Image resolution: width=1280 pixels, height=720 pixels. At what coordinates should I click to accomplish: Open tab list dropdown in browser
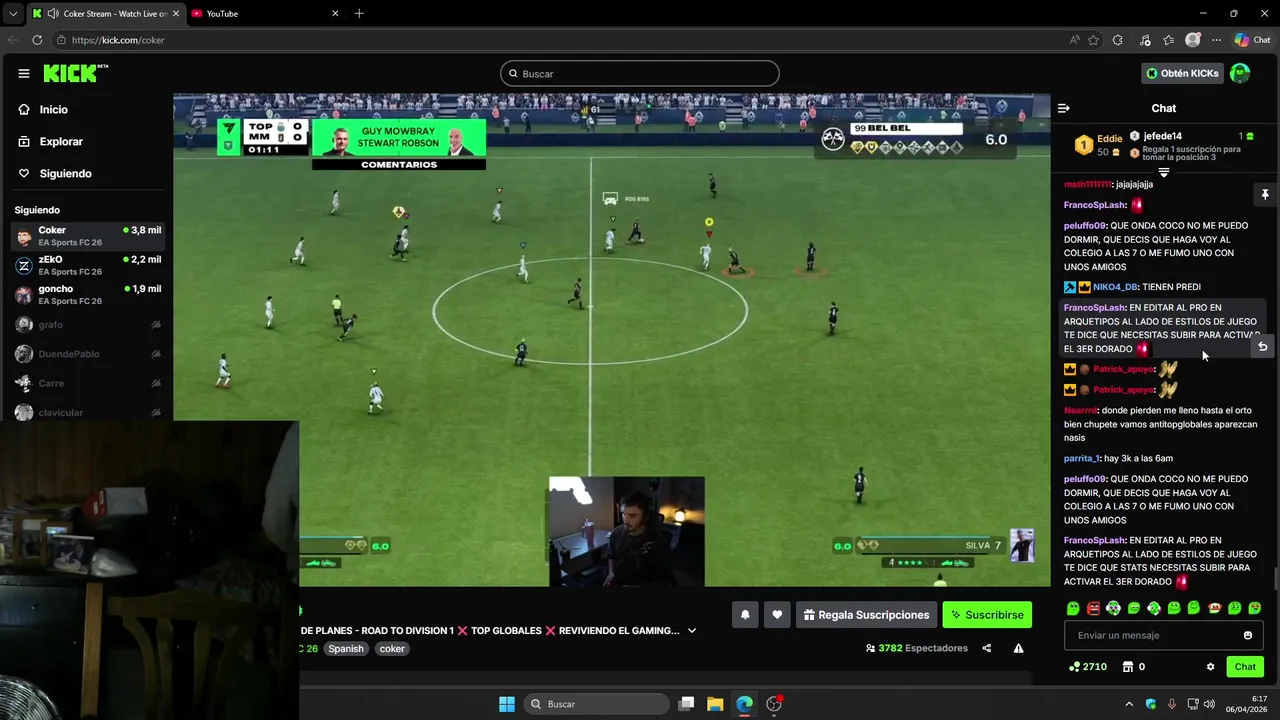pyautogui.click(x=13, y=14)
